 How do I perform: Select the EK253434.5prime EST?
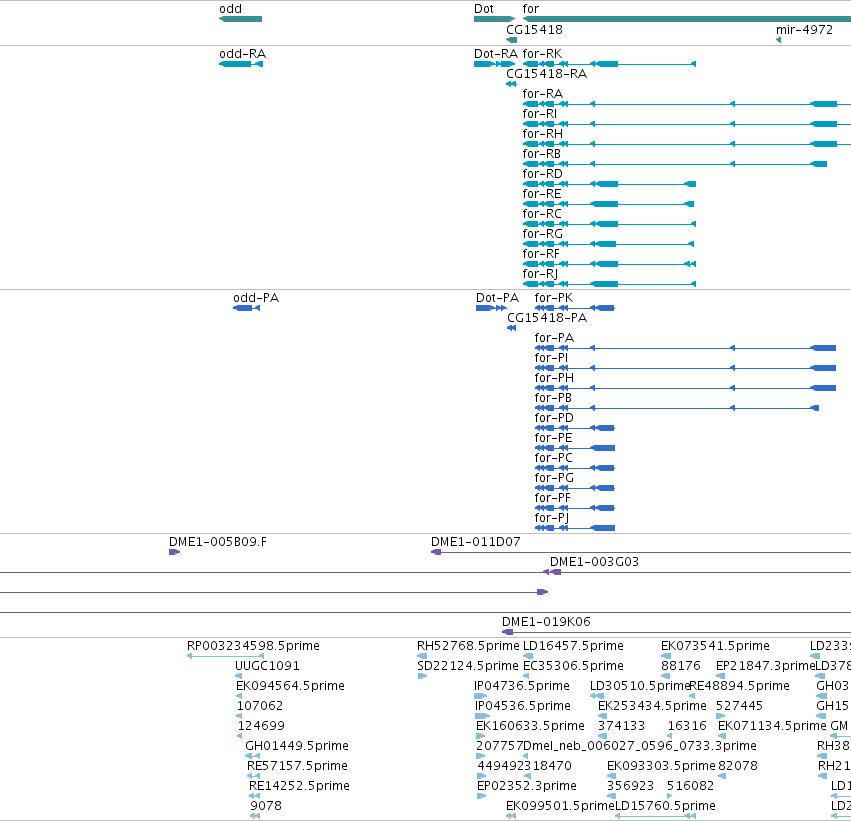(x=602, y=716)
